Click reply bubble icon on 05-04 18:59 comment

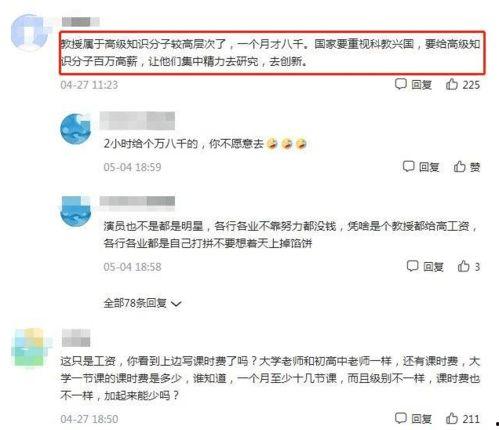click(409, 166)
